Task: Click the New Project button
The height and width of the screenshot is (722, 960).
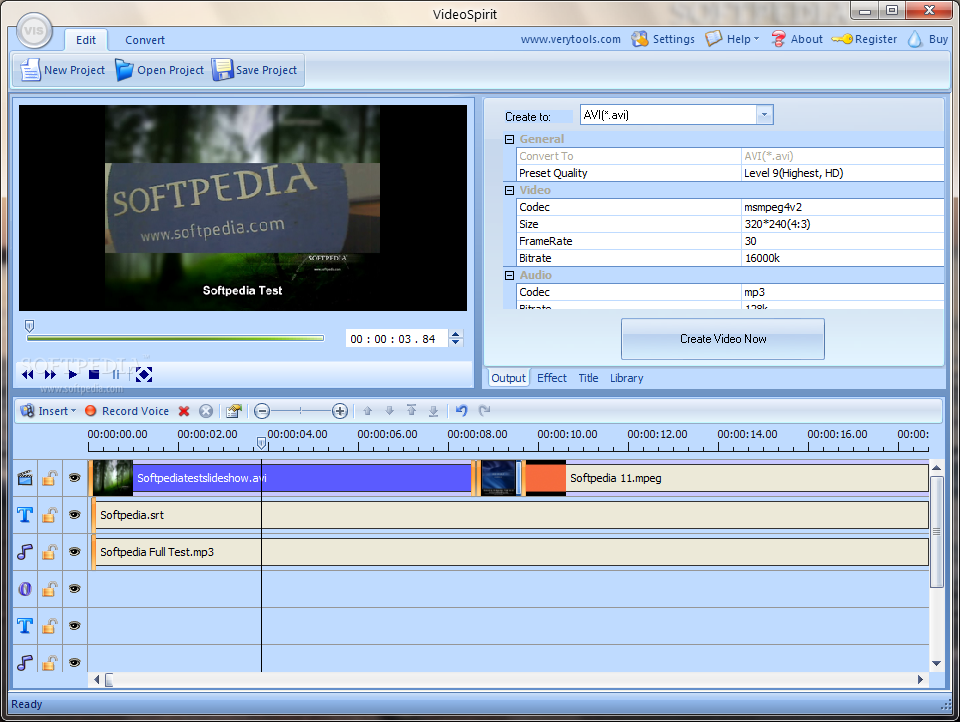Action: click(x=62, y=70)
